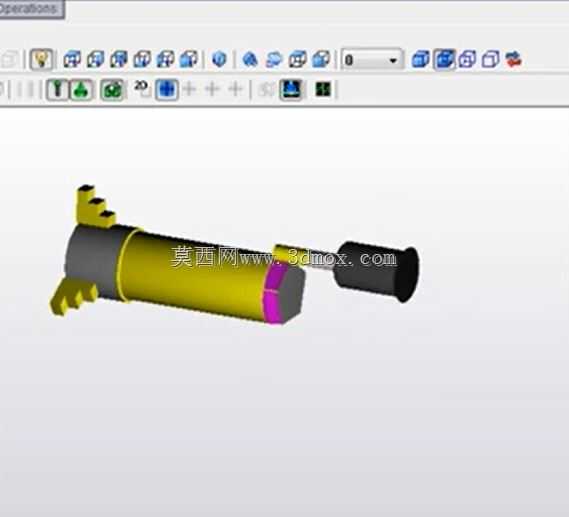
Task: Select the solid shaded cube display mode
Action: click(x=421, y=59)
